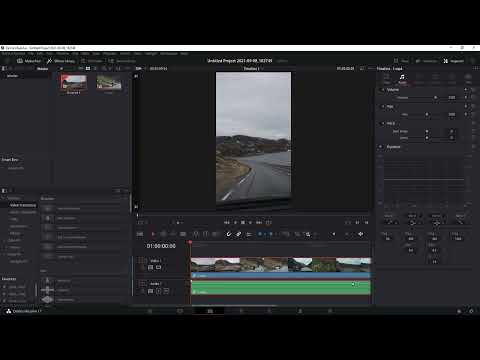Switch to the Color page
480x360 pixels.
click(269, 311)
